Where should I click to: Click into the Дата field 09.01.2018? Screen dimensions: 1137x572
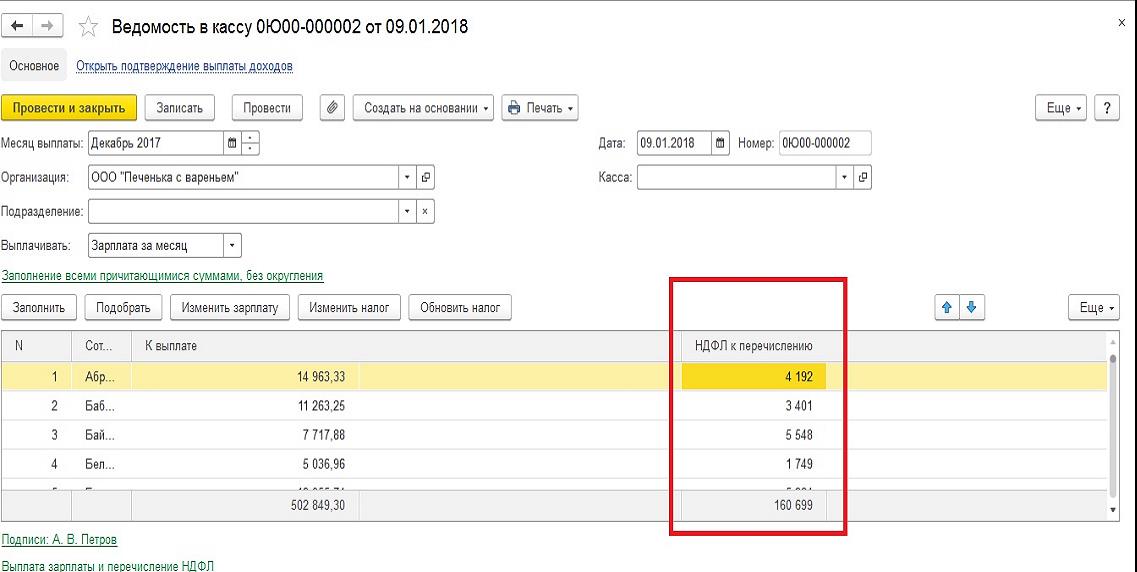674,143
